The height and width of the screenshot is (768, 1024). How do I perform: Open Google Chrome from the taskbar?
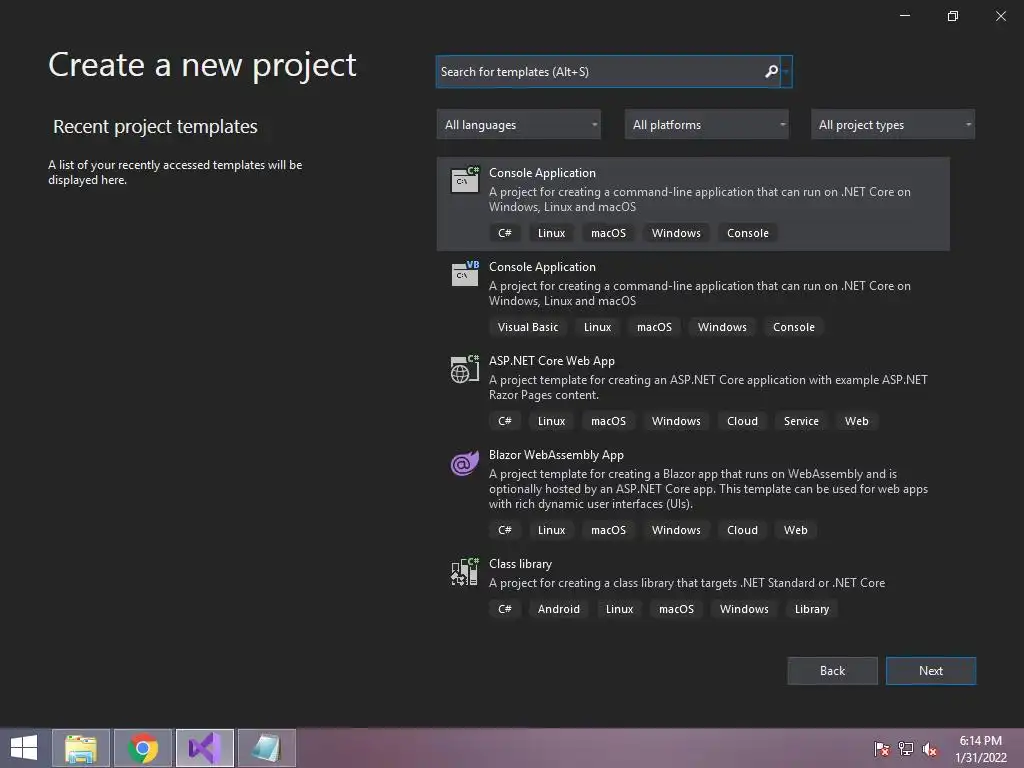click(143, 748)
